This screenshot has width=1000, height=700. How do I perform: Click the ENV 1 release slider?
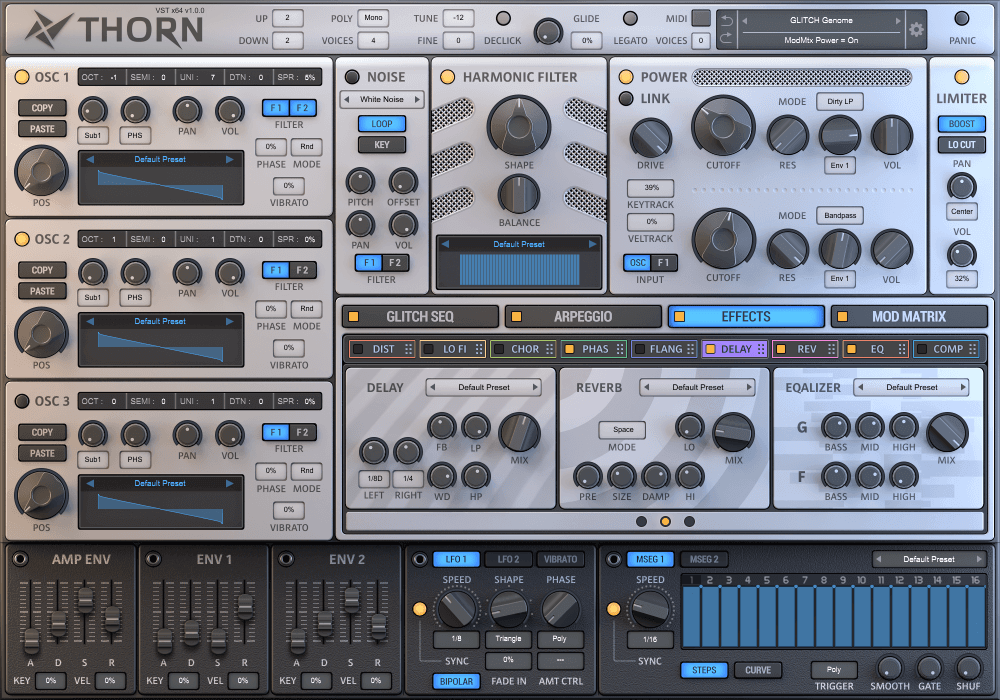click(x=245, y=606)
